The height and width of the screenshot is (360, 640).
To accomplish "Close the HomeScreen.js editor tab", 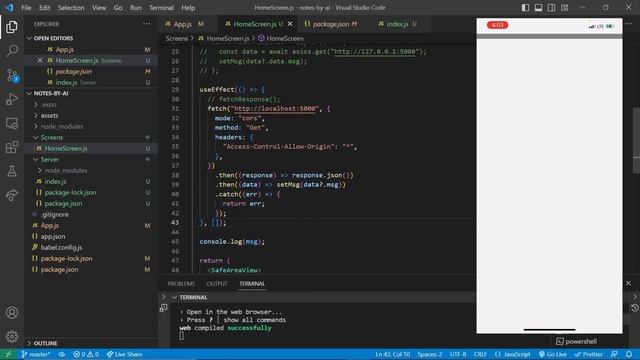I will pyautogui.click(x=290, y=24).
